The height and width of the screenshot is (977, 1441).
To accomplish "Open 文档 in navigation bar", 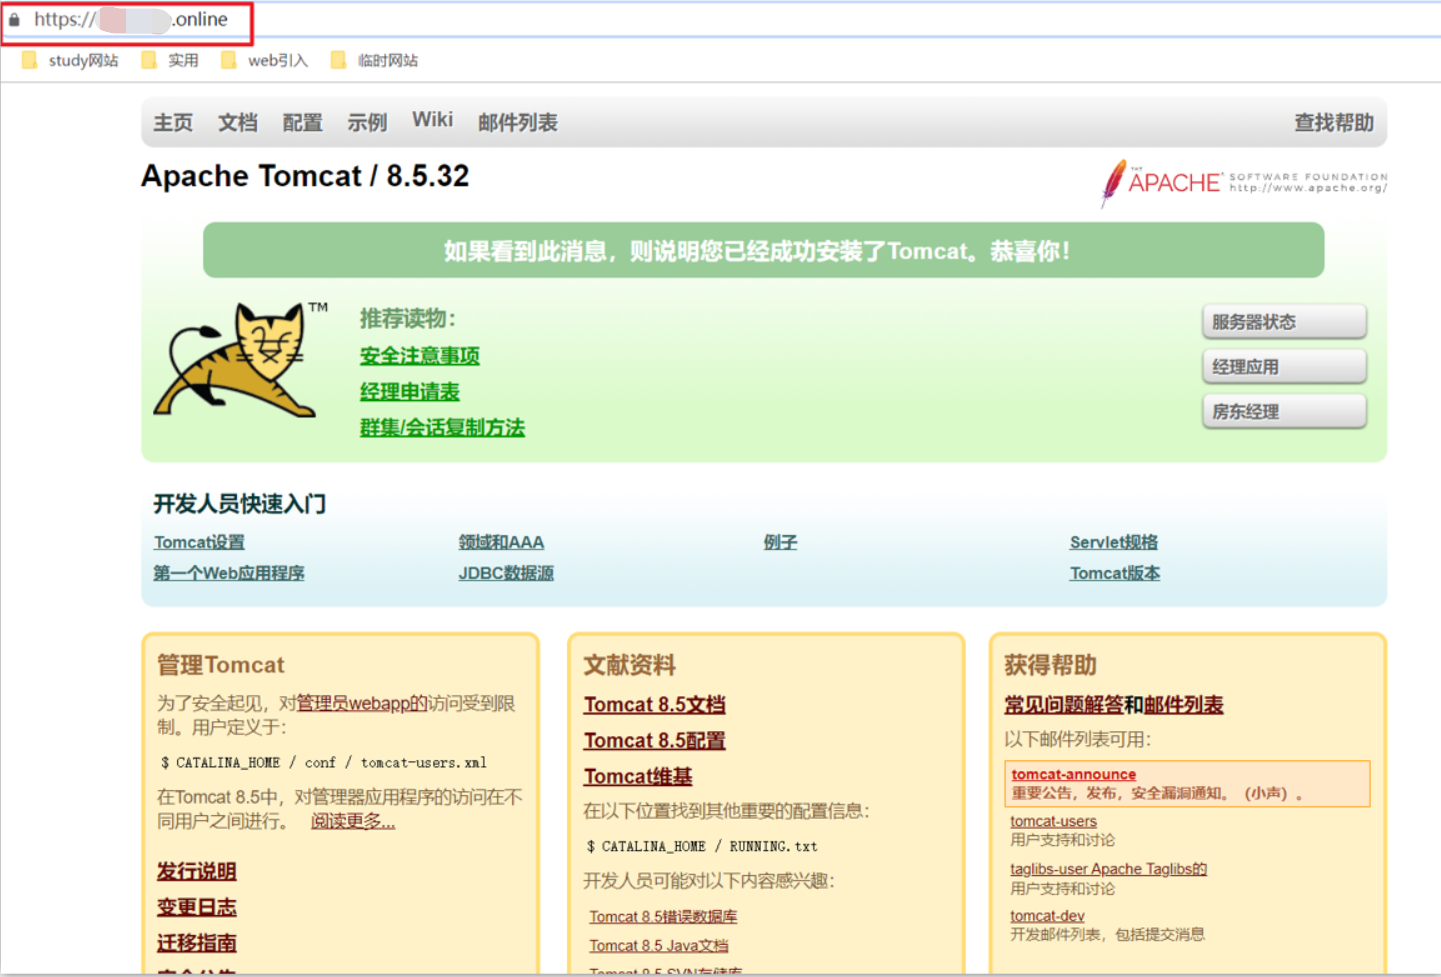I will tap(238, 122).
